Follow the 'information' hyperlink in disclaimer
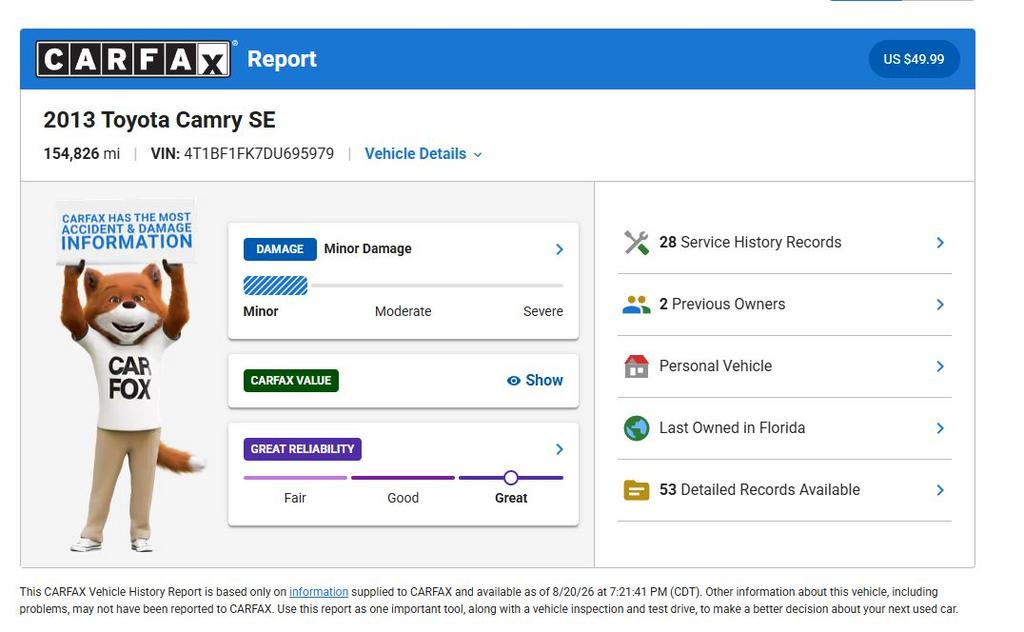 tap(319, 592)
